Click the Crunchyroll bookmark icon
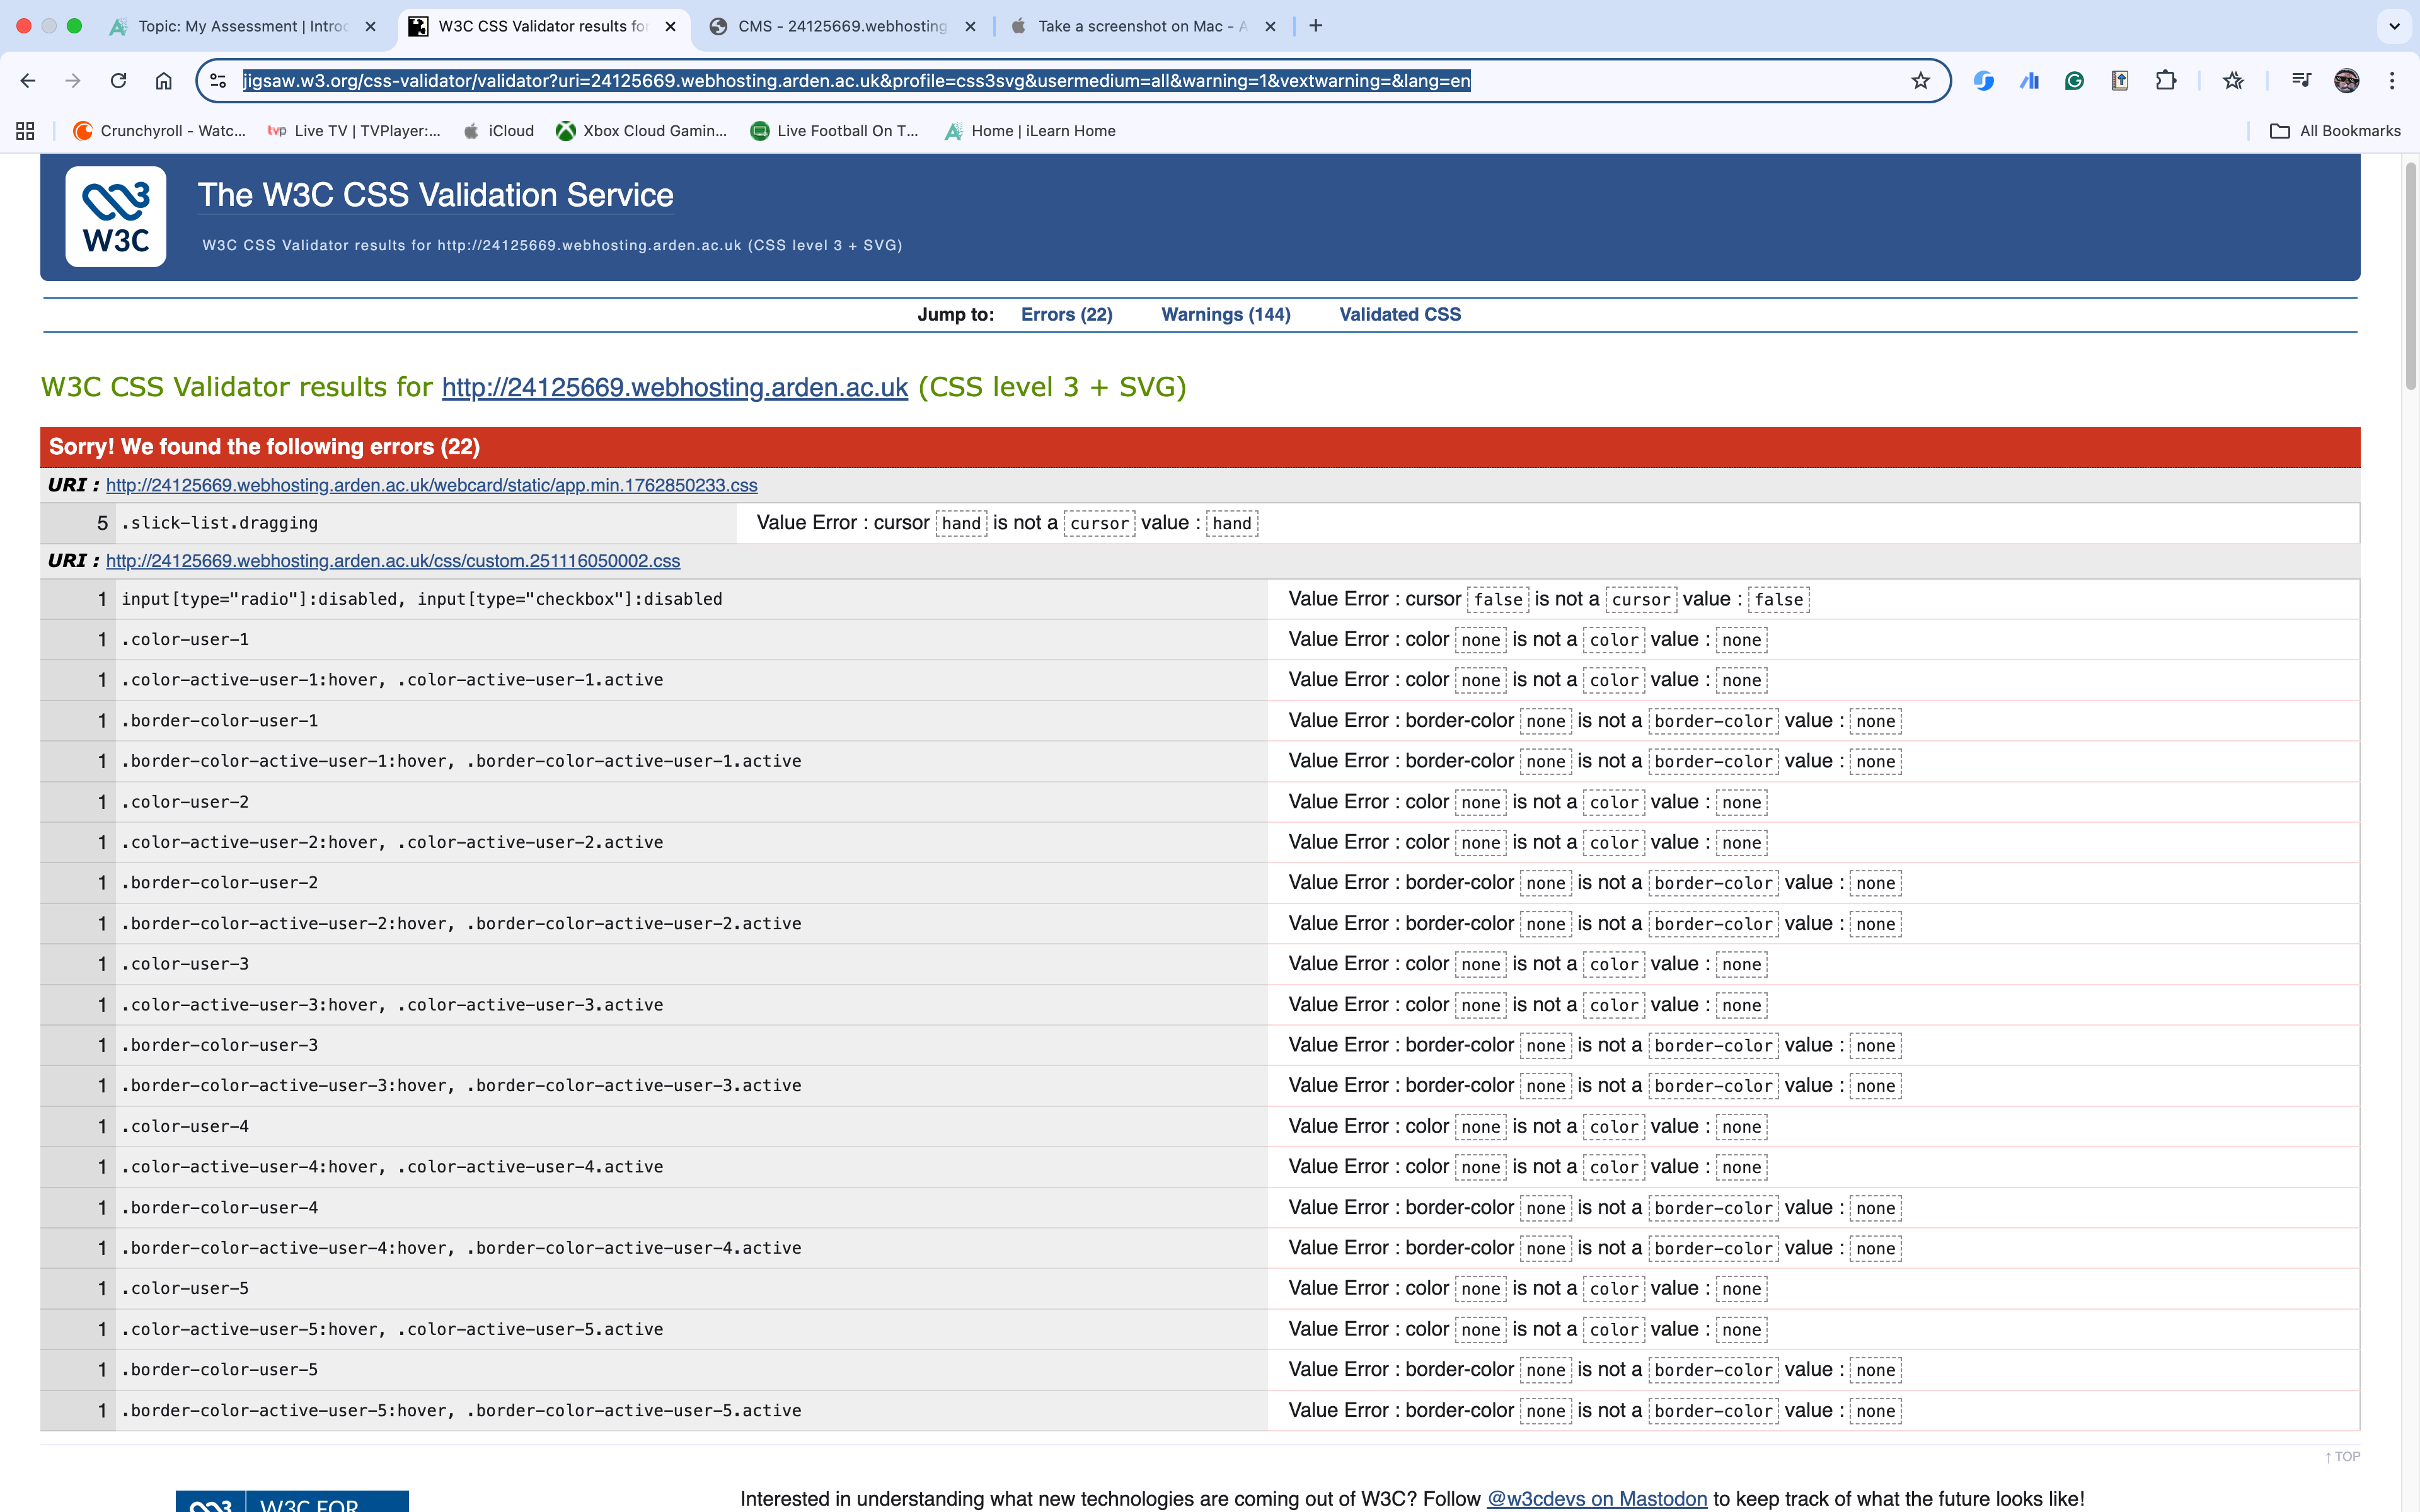The height and width of the screenshot is (1512, 2420). pos(85,130)
